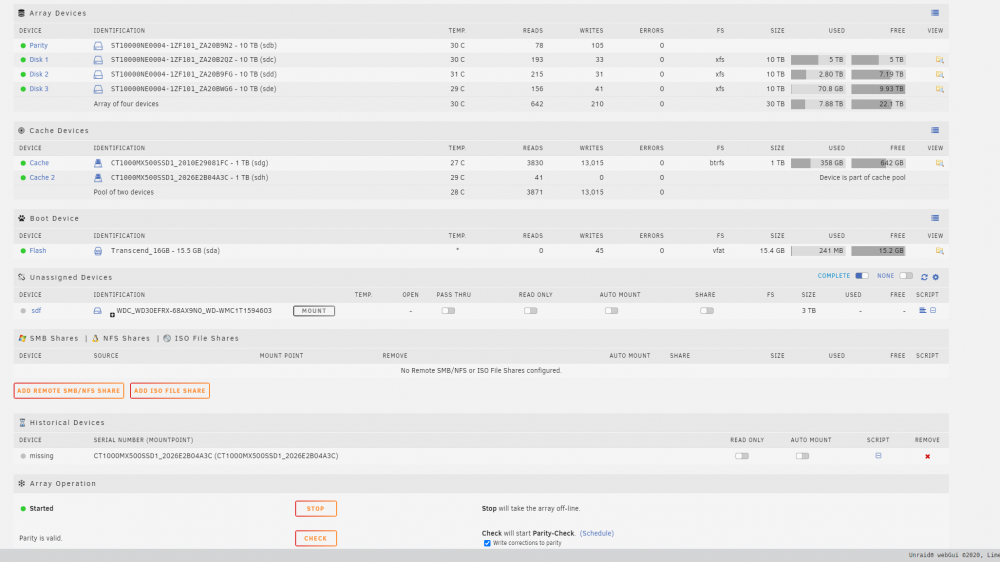Open the parity check Schedule link
1000x562 pixels.
pos(597,533)
